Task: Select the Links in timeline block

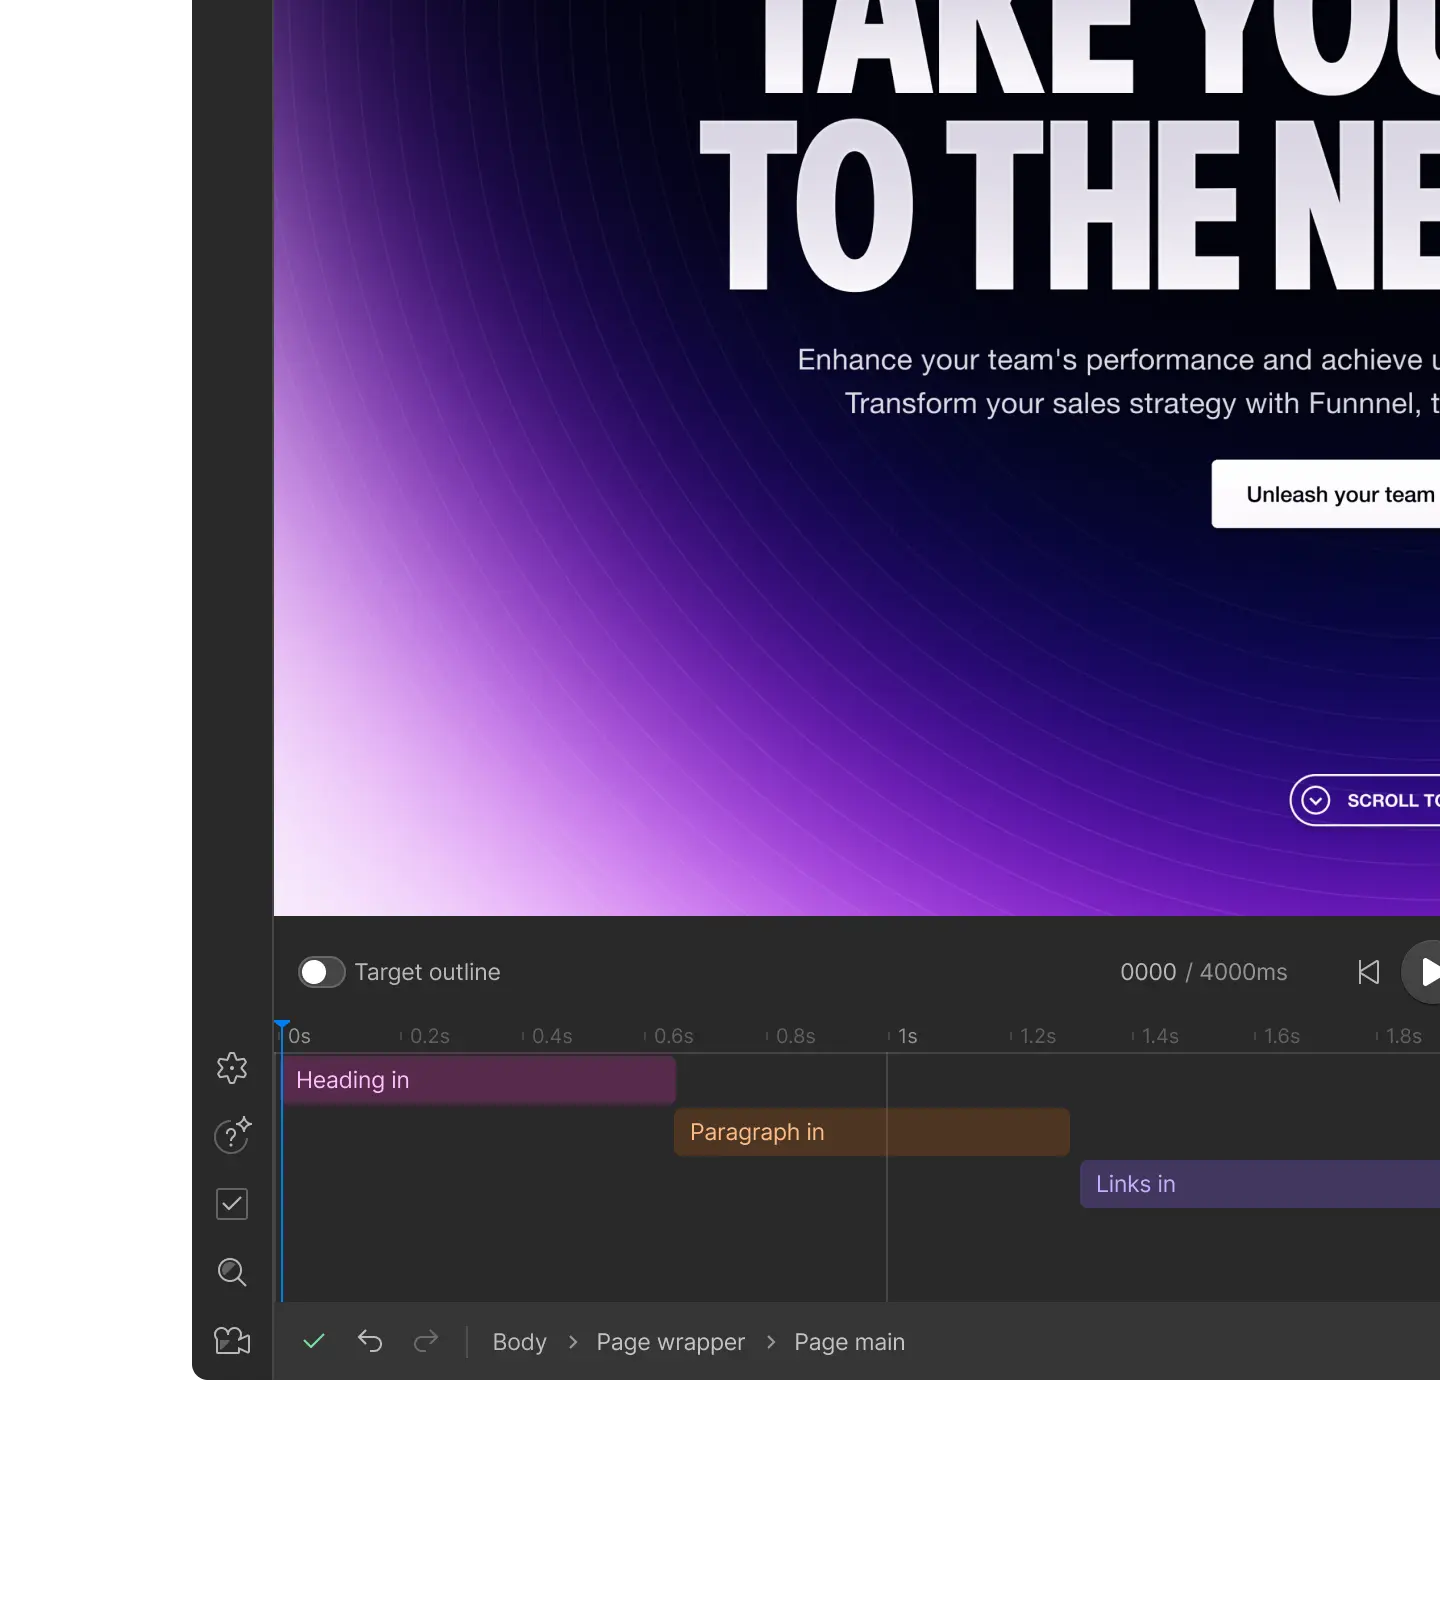Action: coord(1258,1184)
